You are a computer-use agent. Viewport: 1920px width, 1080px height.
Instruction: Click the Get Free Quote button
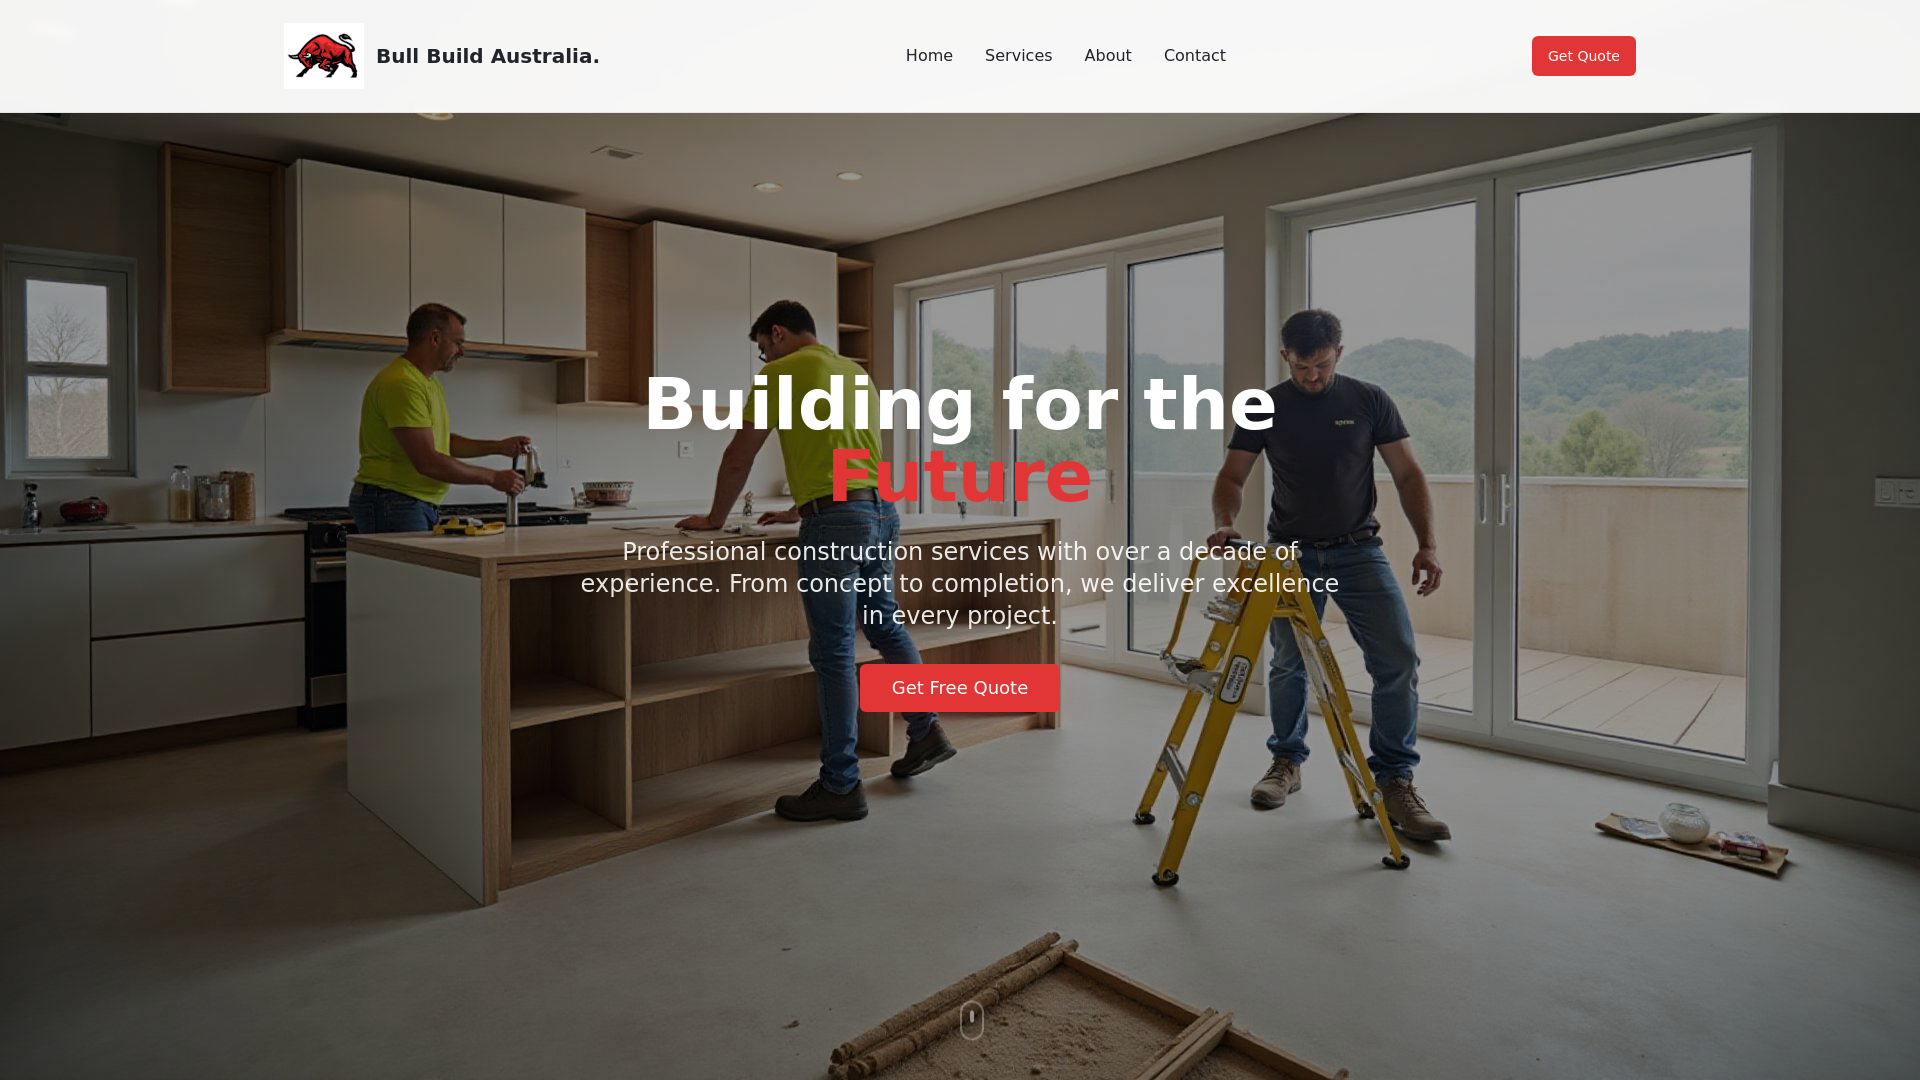coord(960,688)
